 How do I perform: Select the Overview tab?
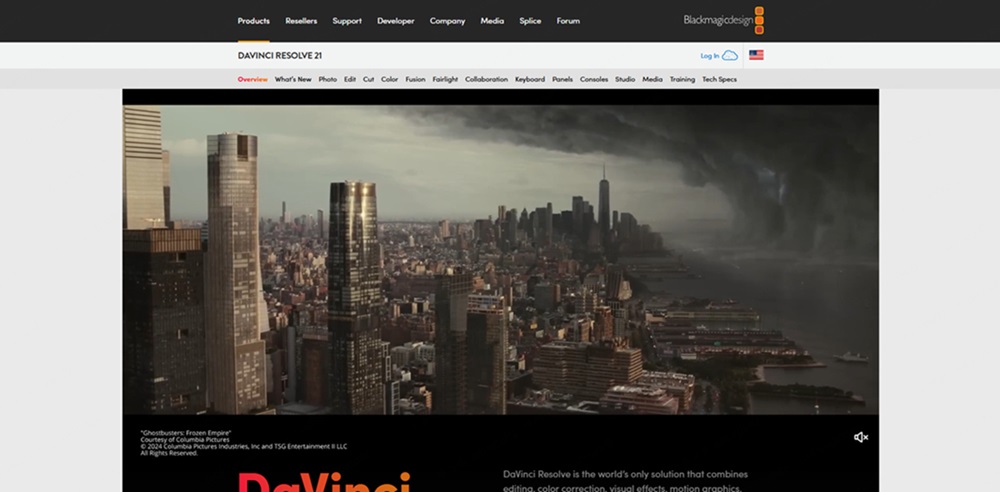pyautogui.click(x=253, y=79)
